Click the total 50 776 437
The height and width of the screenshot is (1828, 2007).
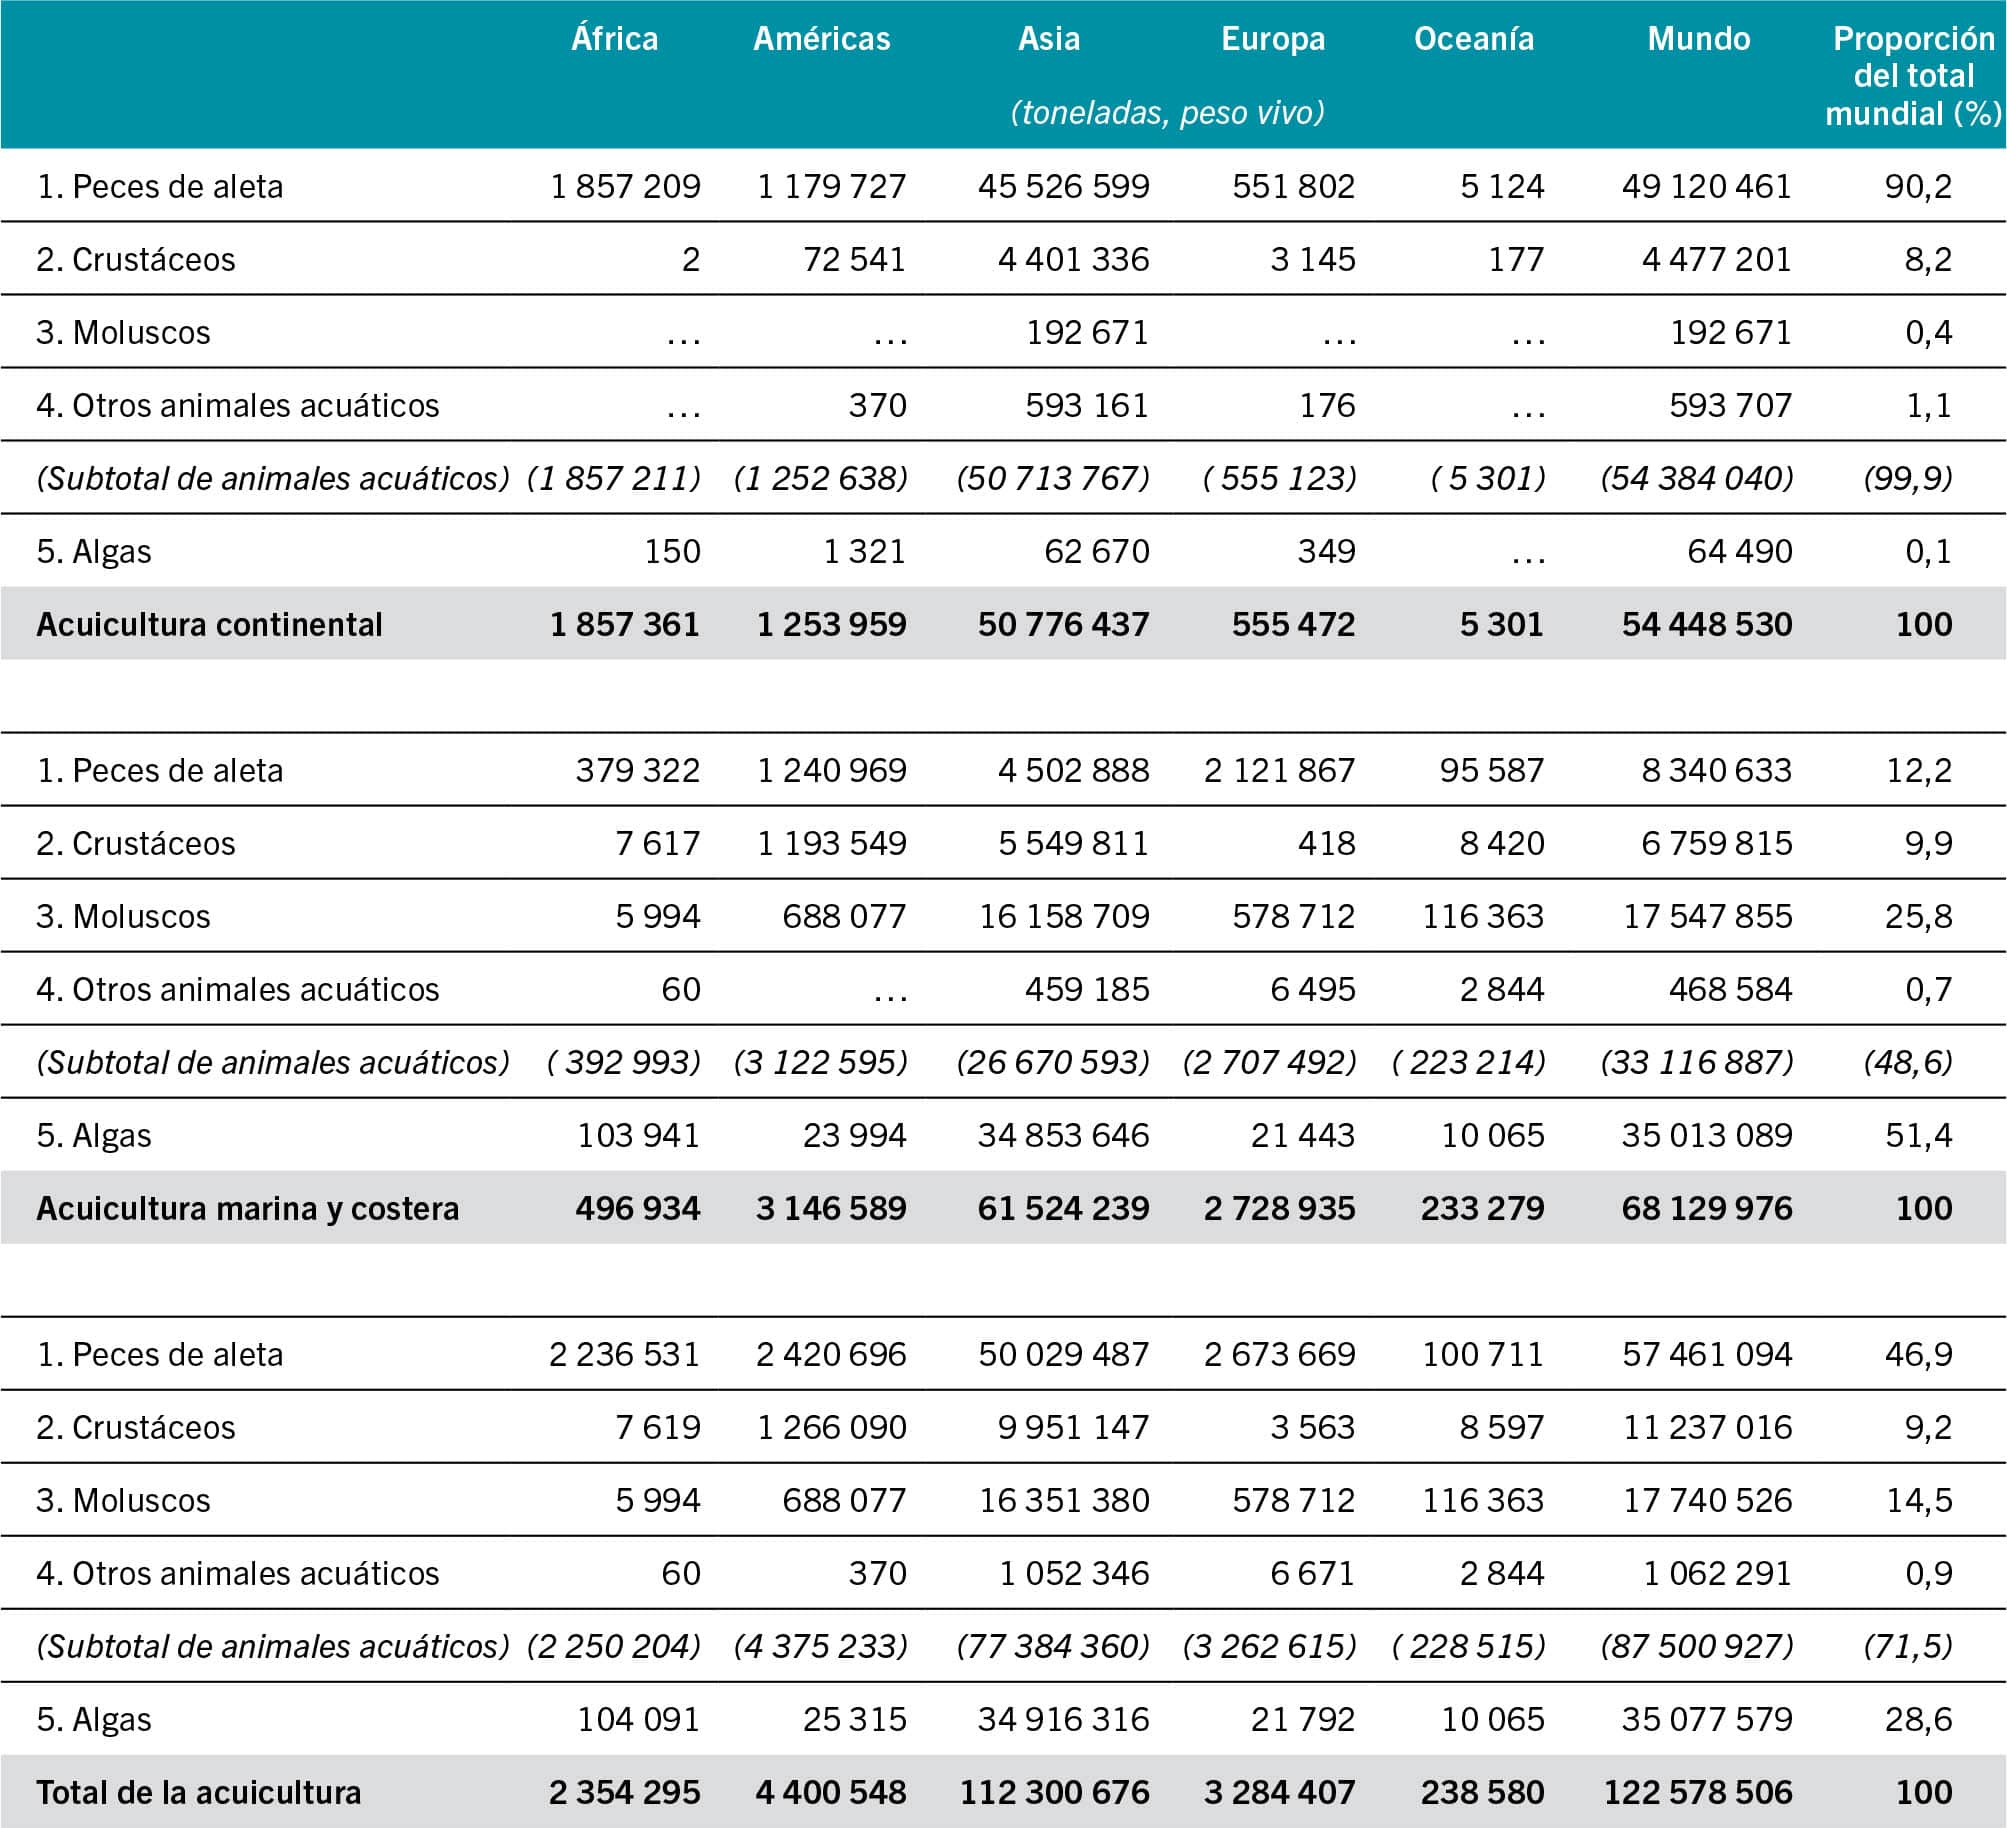tap(1063, 624)
